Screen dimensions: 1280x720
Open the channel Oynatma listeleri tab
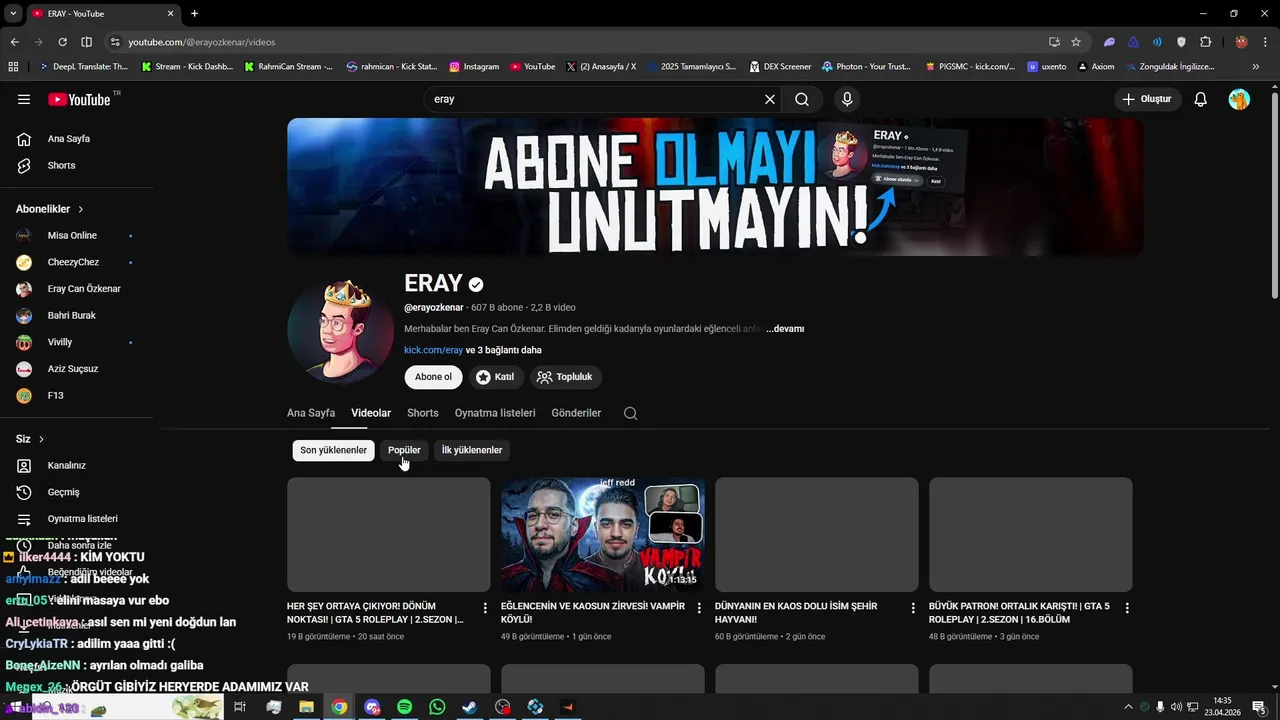click(x=495, y=413)
